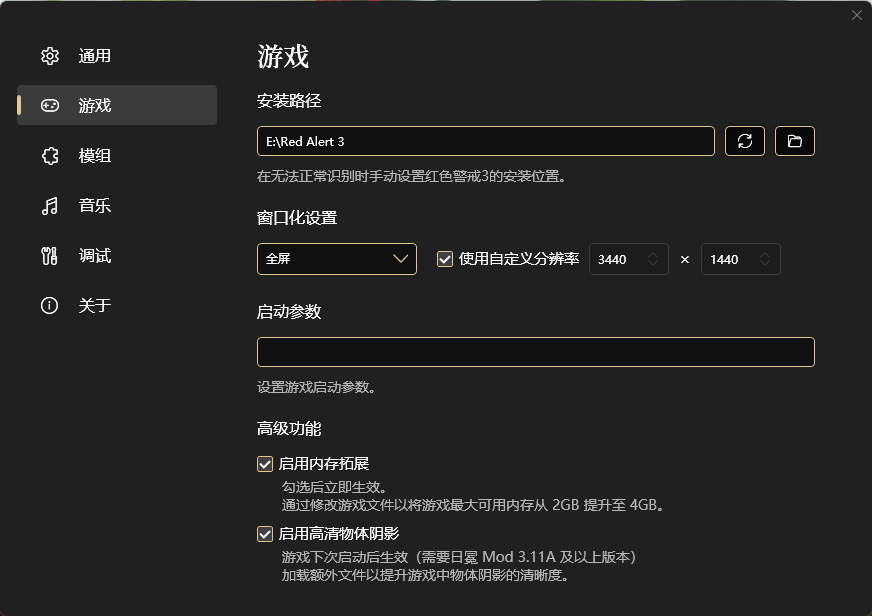
Task: Click the install path field E:\Red Alert 3
Action: pos(485,141)
